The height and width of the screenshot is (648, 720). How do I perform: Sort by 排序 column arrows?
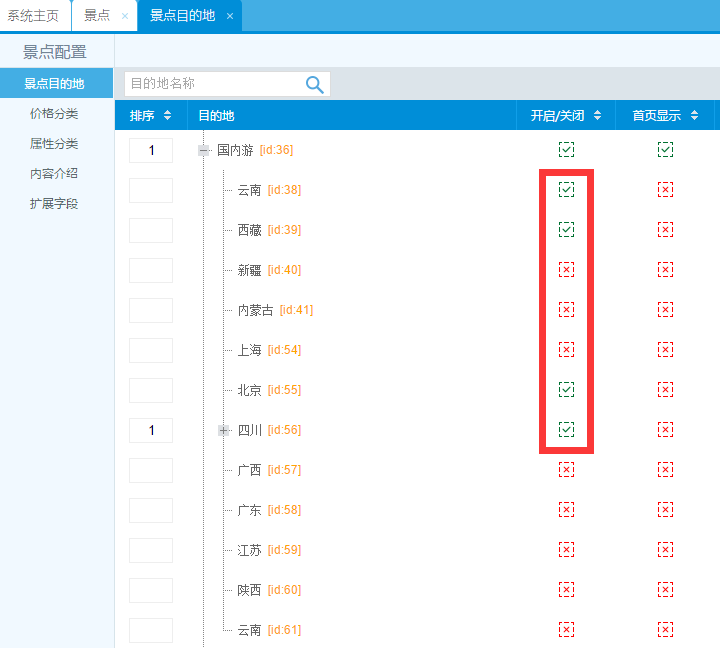[167, 116]
